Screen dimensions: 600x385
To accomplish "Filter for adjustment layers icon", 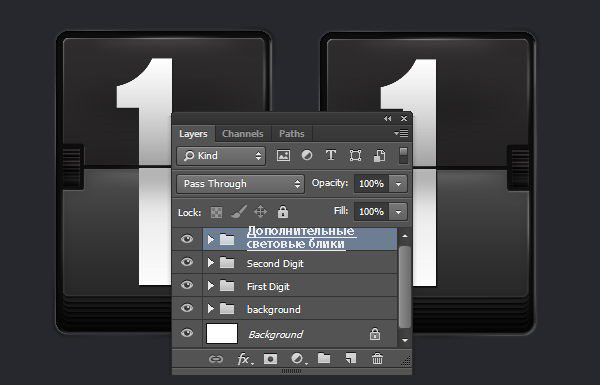I will (x=307, y=155).
